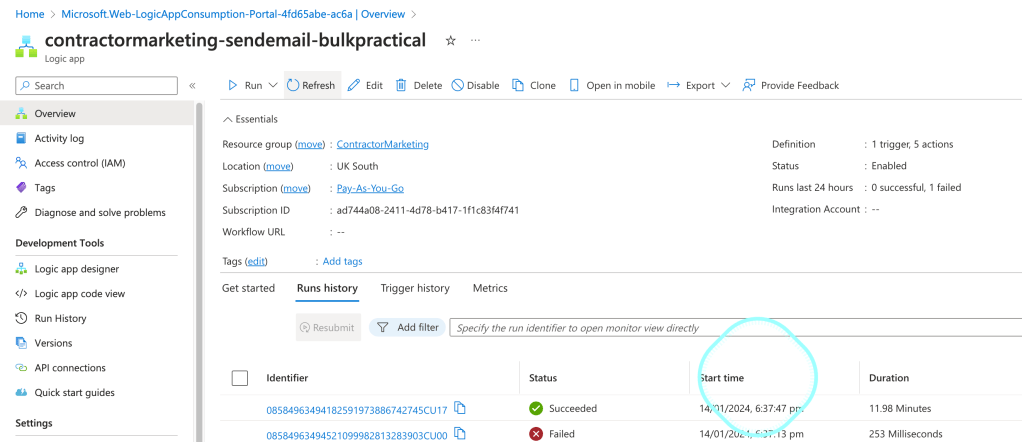Click the Tags purple tag icon
This screenshot has height=442, width=1022.
(22, 188)
